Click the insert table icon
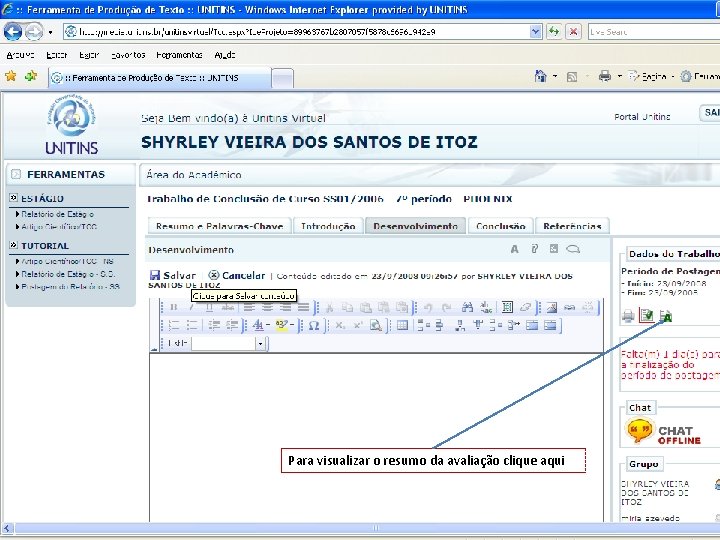The width and height of the screenshot is (720, 540). [402, 326]
